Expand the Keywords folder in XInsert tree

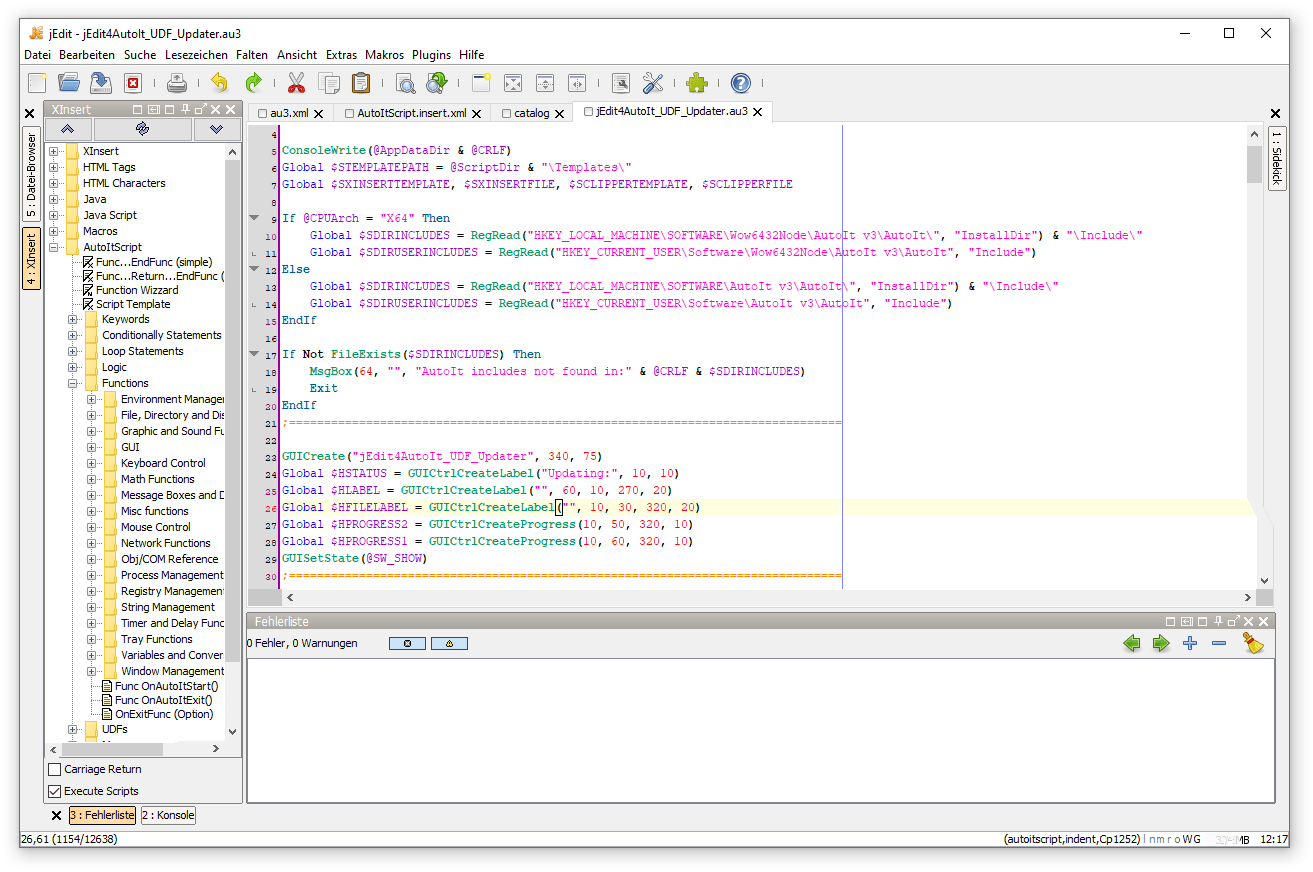pyautogui.click(x=73, y=319)
